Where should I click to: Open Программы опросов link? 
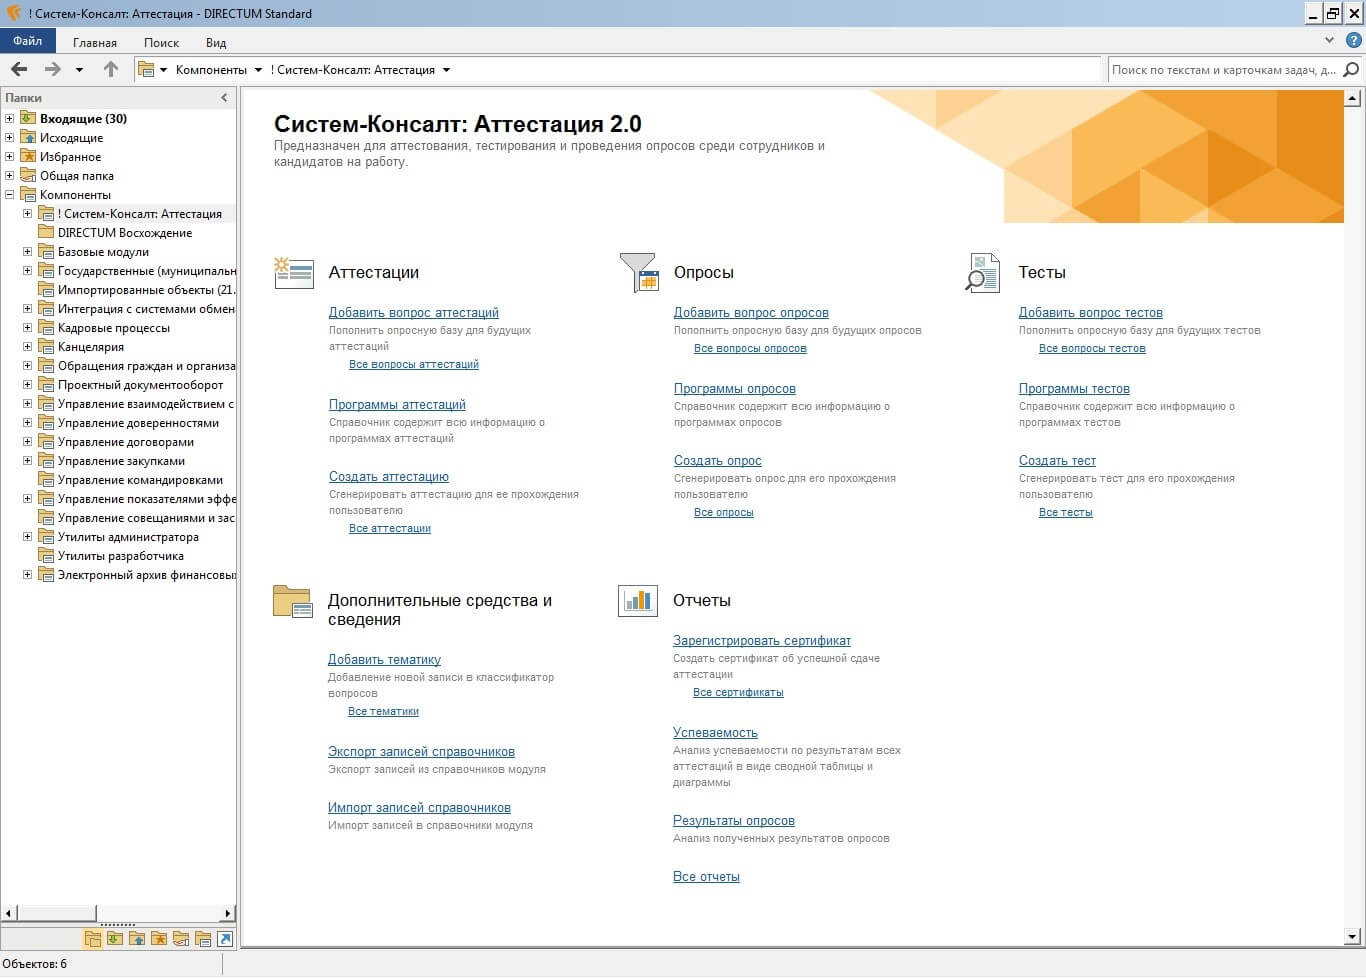click(735, 388)
